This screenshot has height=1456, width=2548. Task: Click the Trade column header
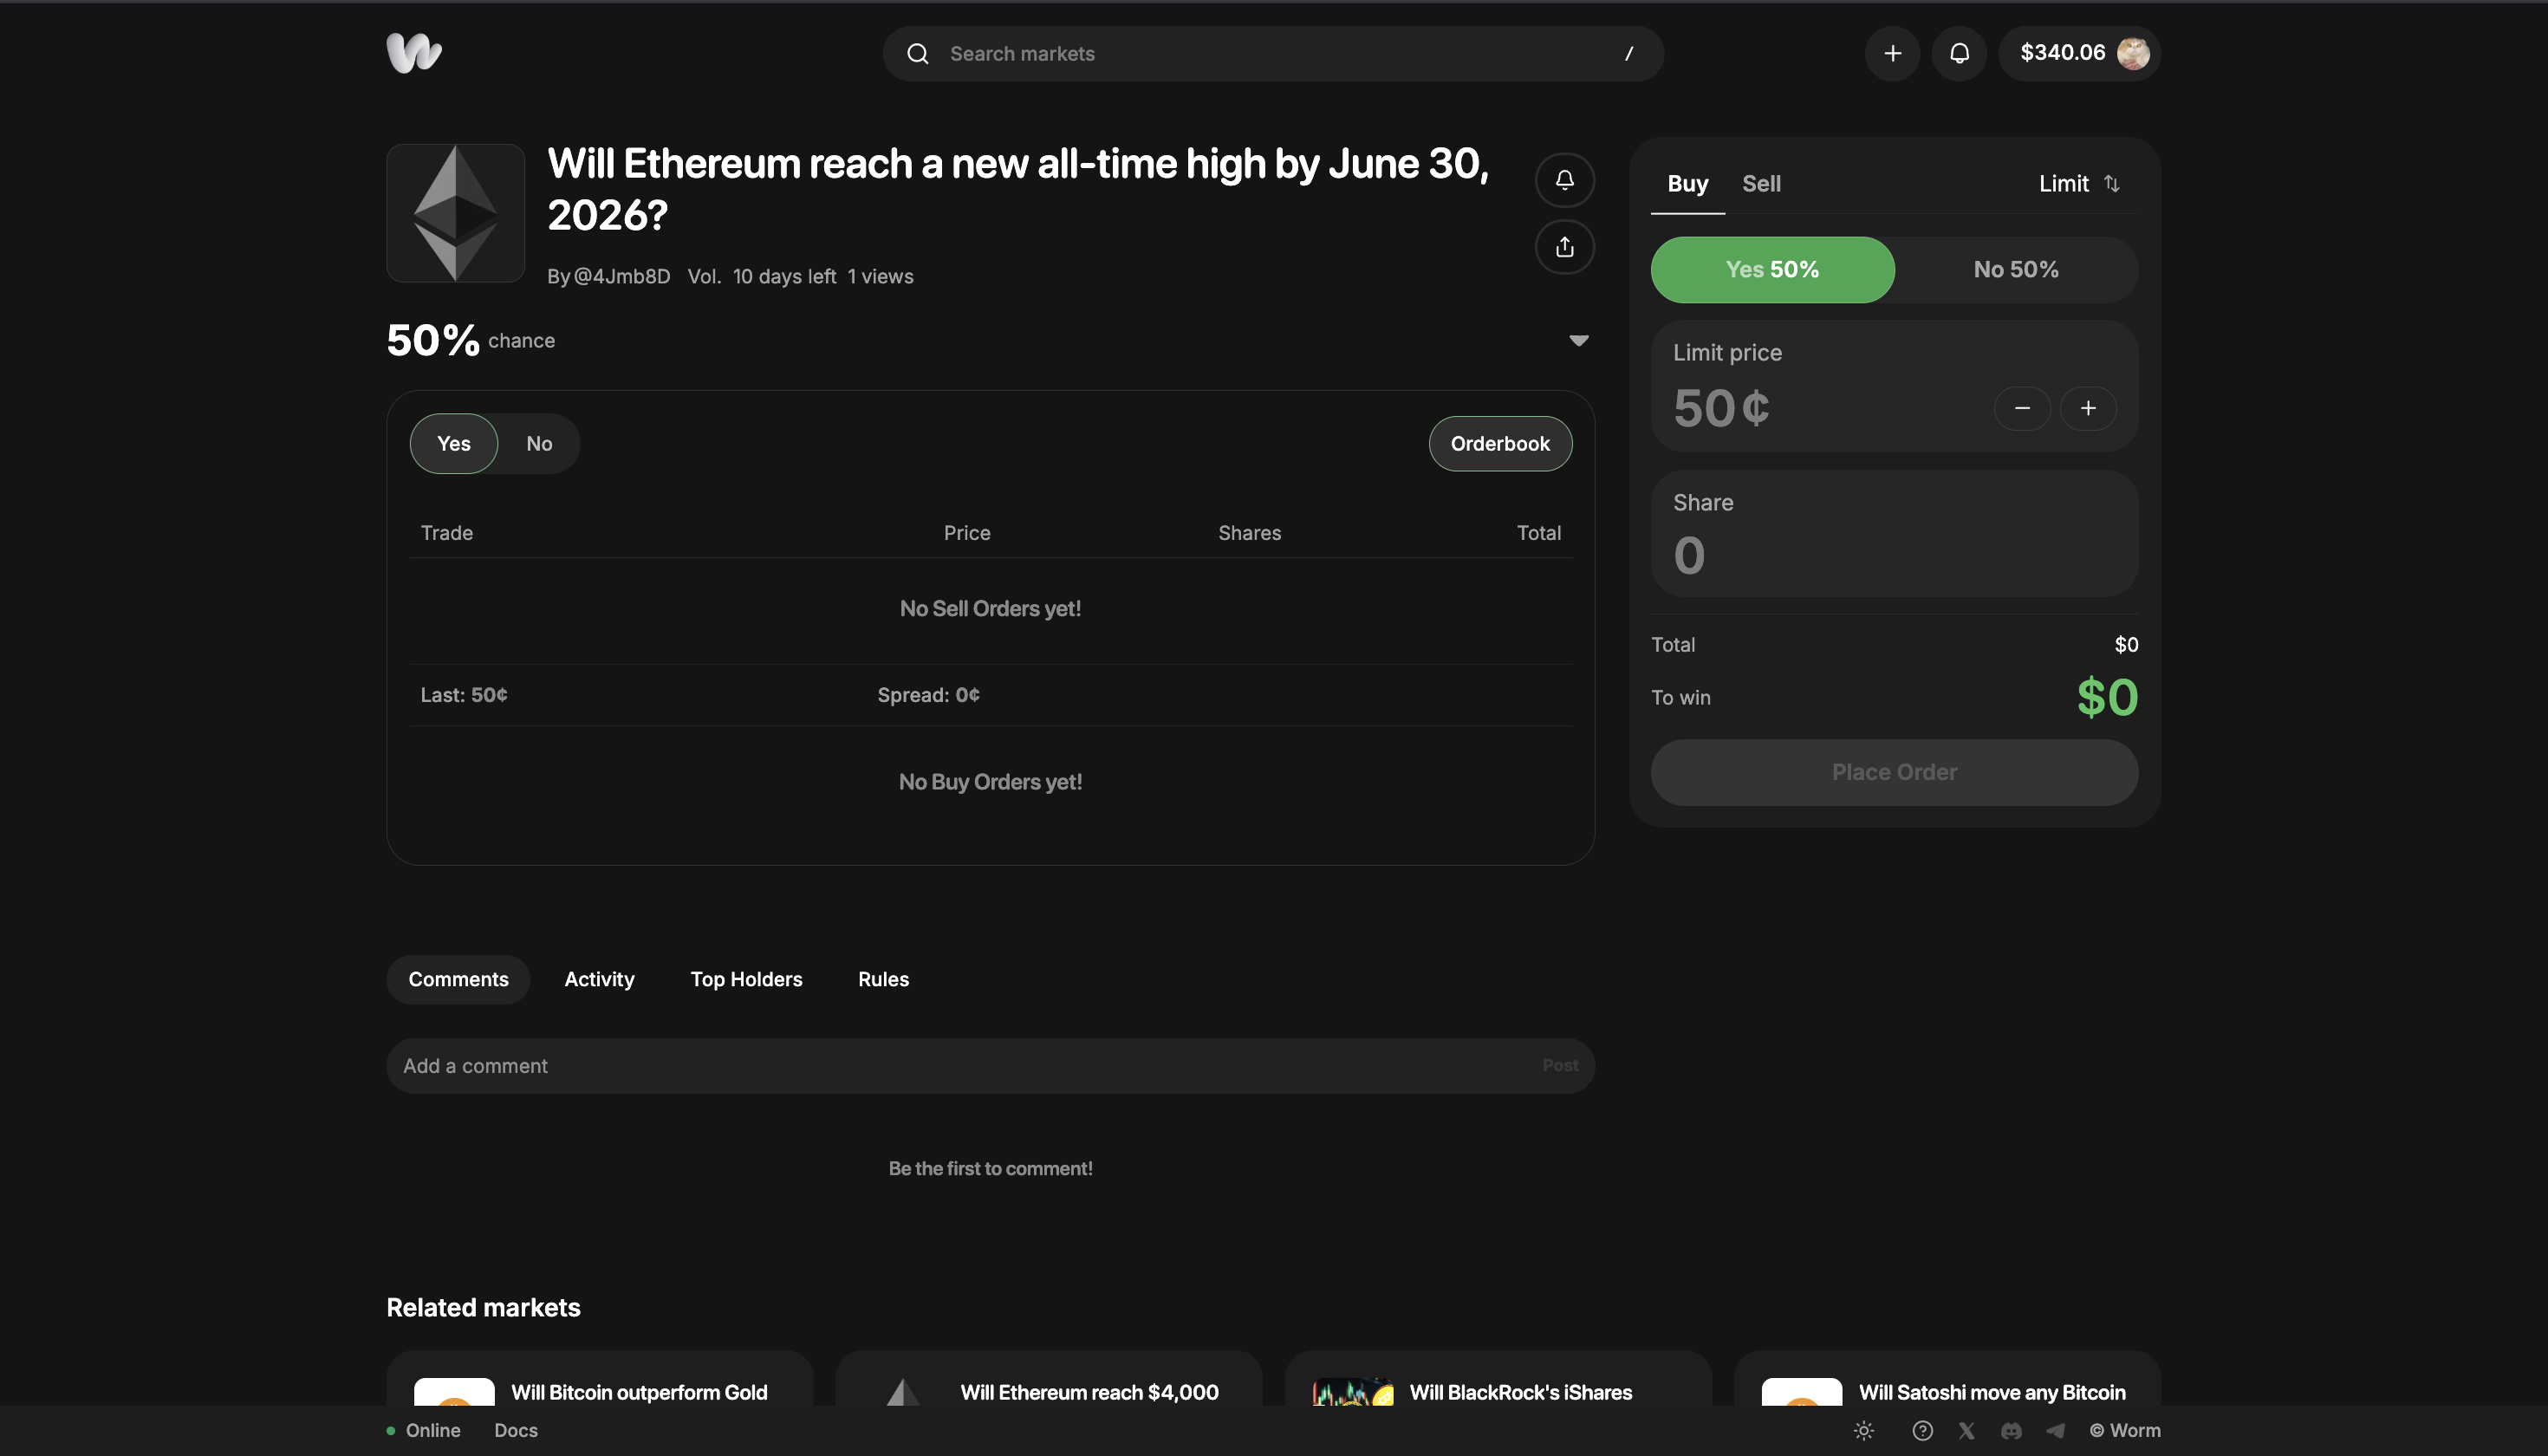coord(446,534)
